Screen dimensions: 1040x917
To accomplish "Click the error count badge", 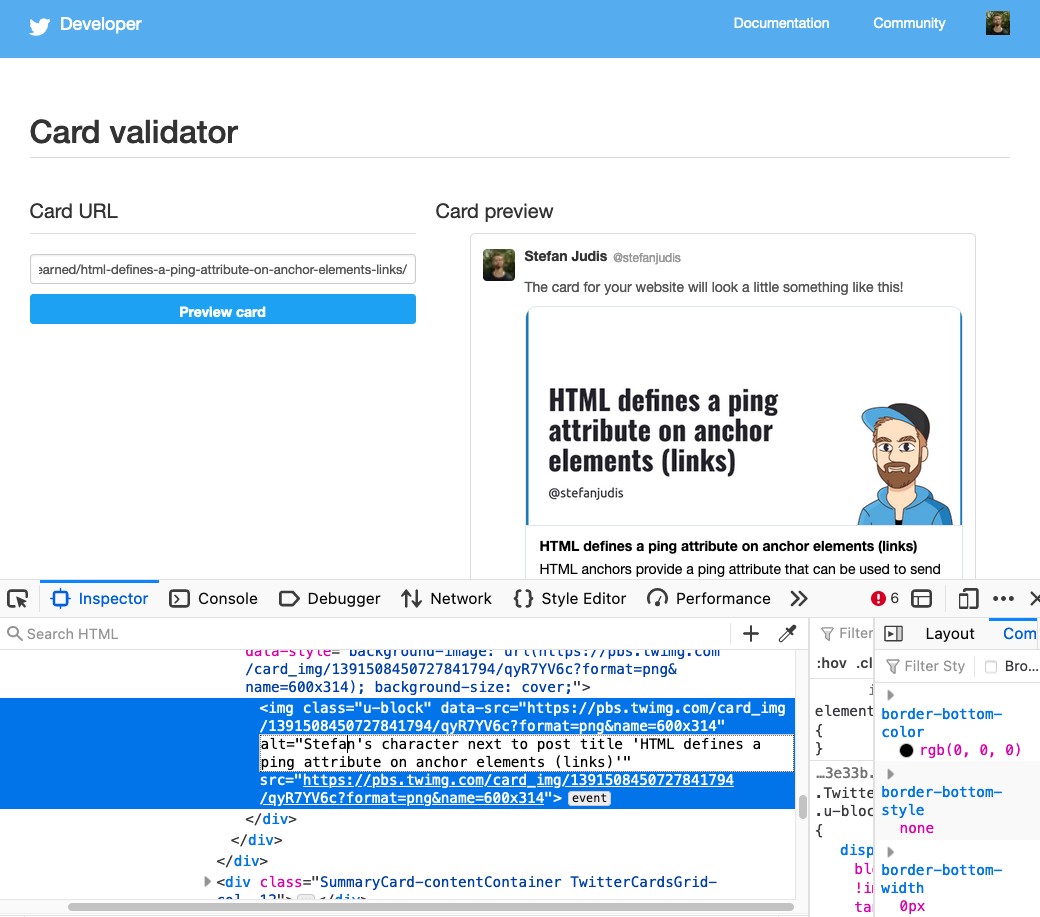I will coord(885,599).
